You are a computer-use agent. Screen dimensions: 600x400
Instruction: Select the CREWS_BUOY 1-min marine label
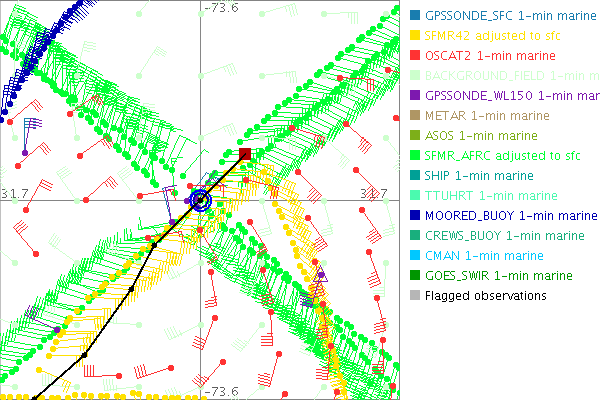pos(504,236)
